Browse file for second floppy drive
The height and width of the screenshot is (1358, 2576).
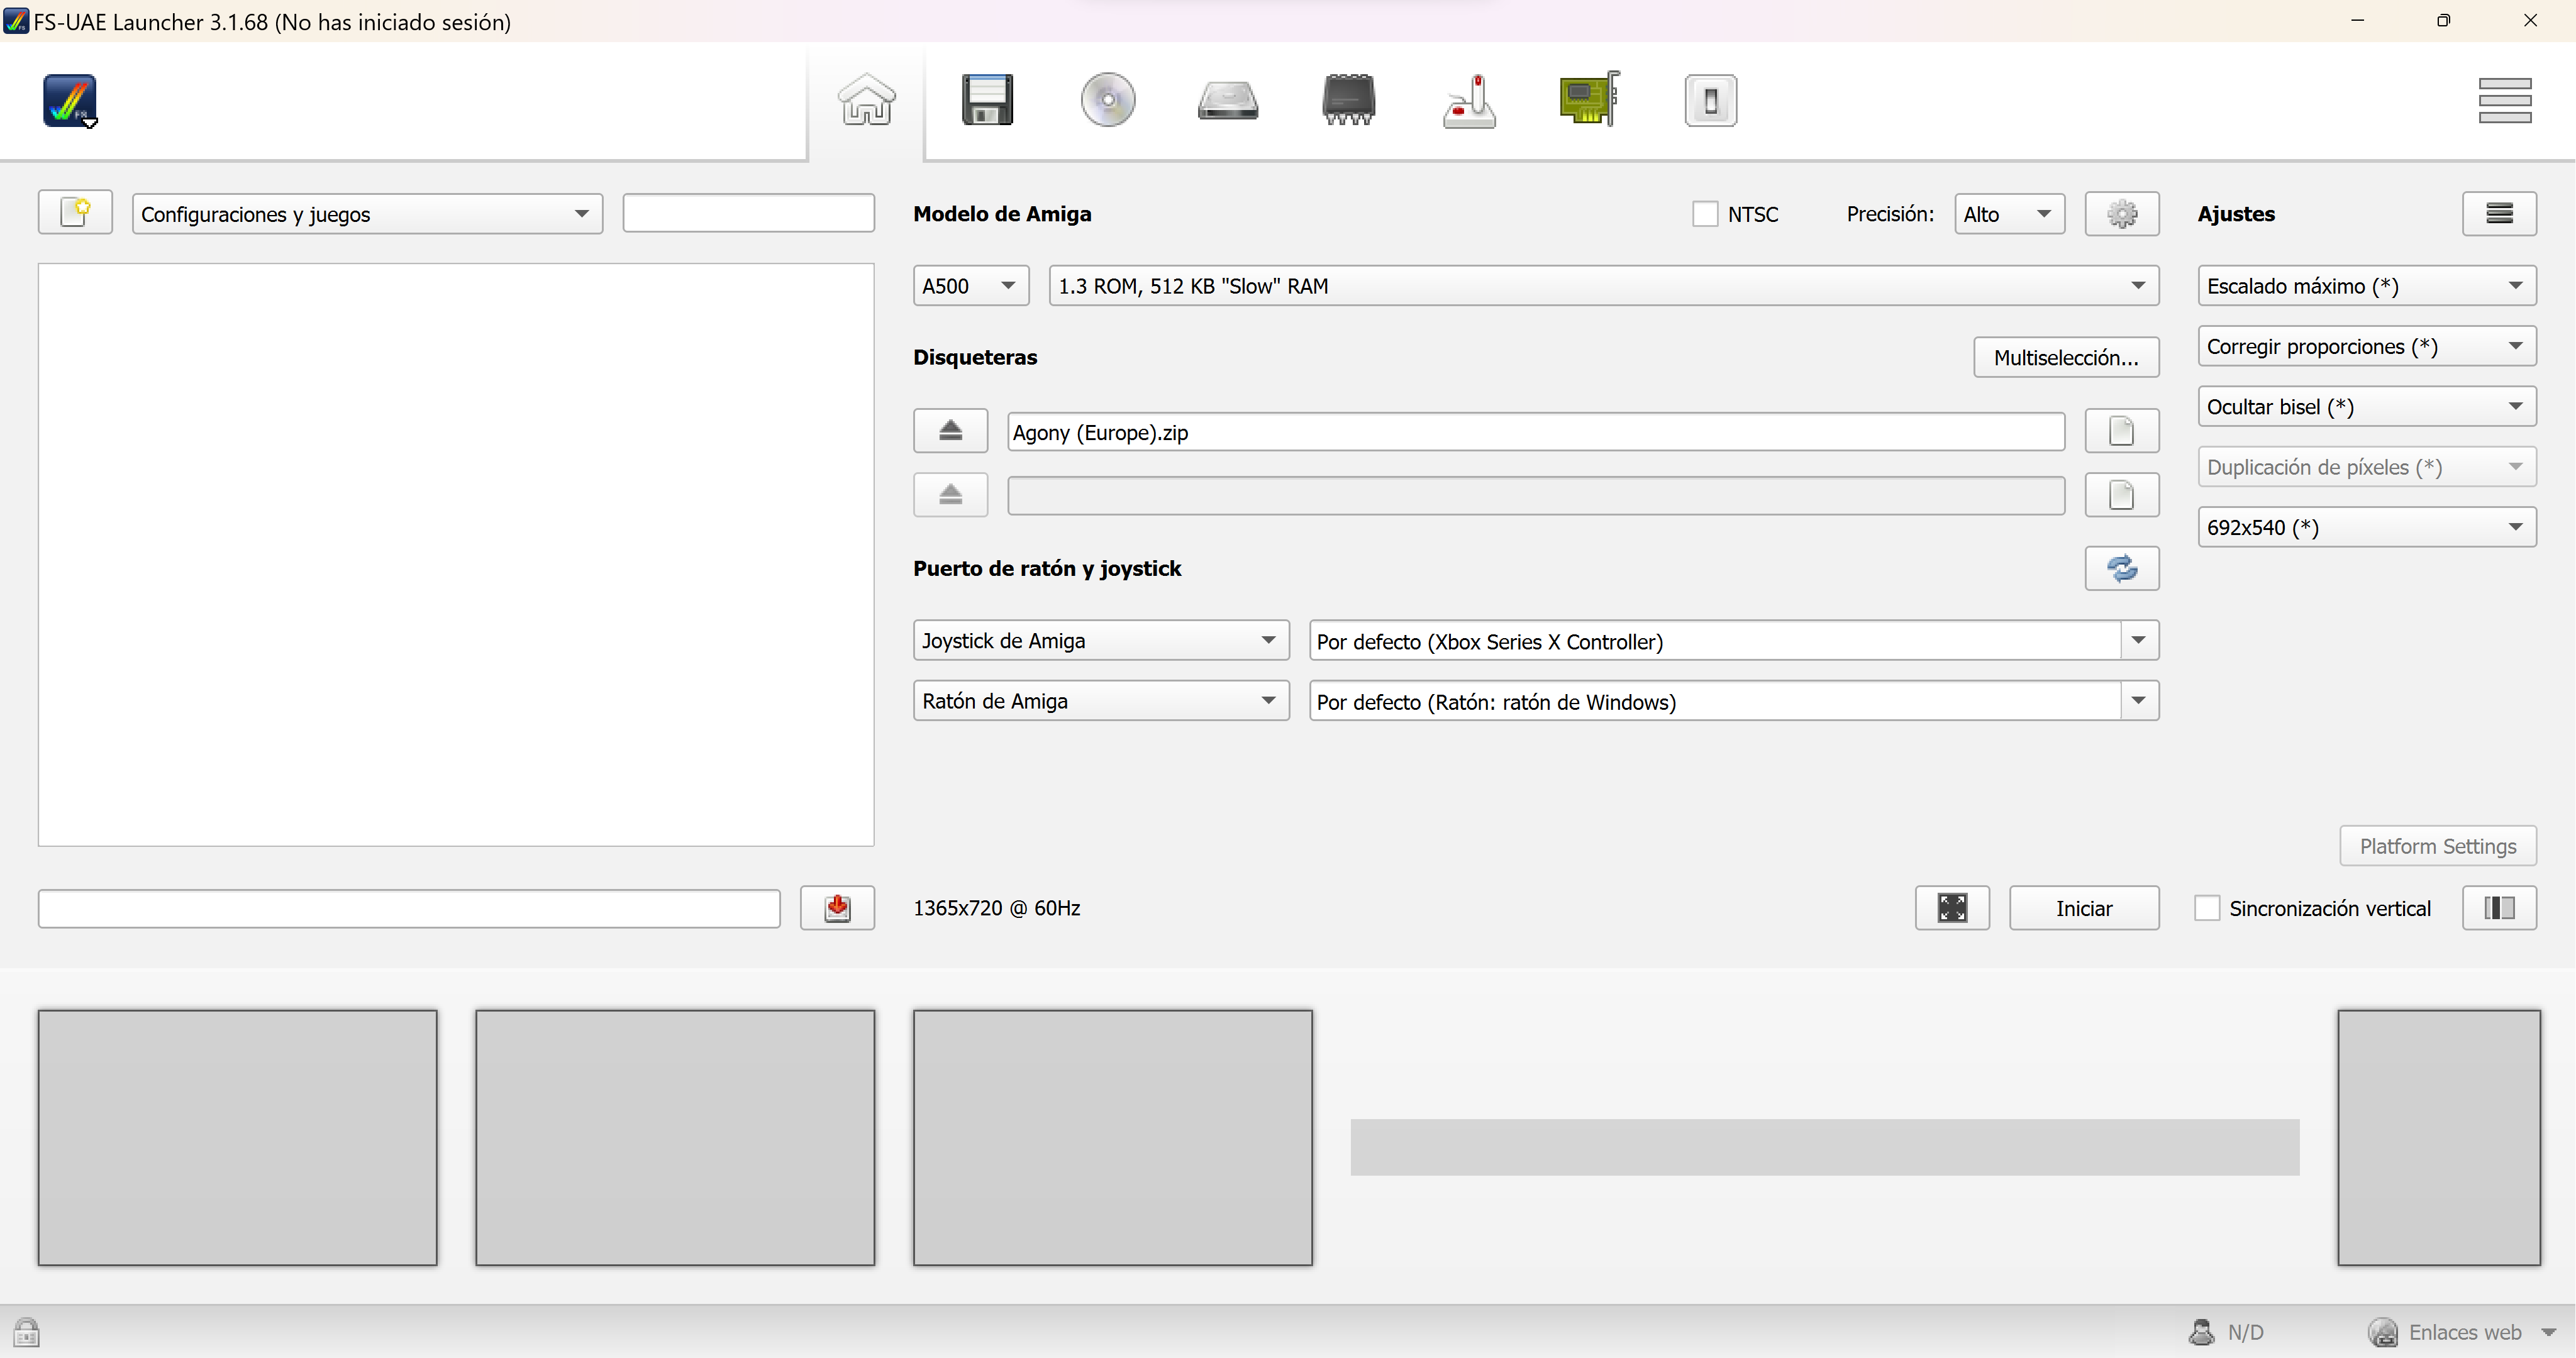(2122, 495)
